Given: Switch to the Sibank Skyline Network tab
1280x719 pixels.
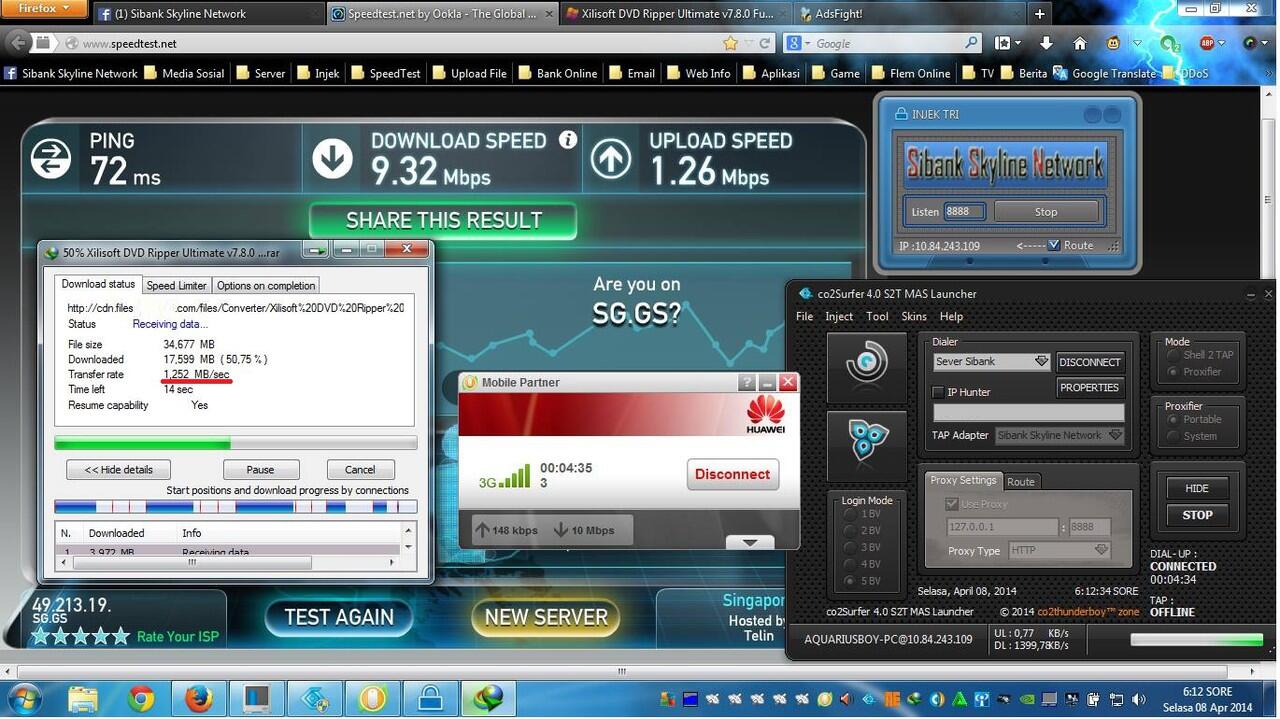Looking at the screenshot, I should click(x=208, y=14).
